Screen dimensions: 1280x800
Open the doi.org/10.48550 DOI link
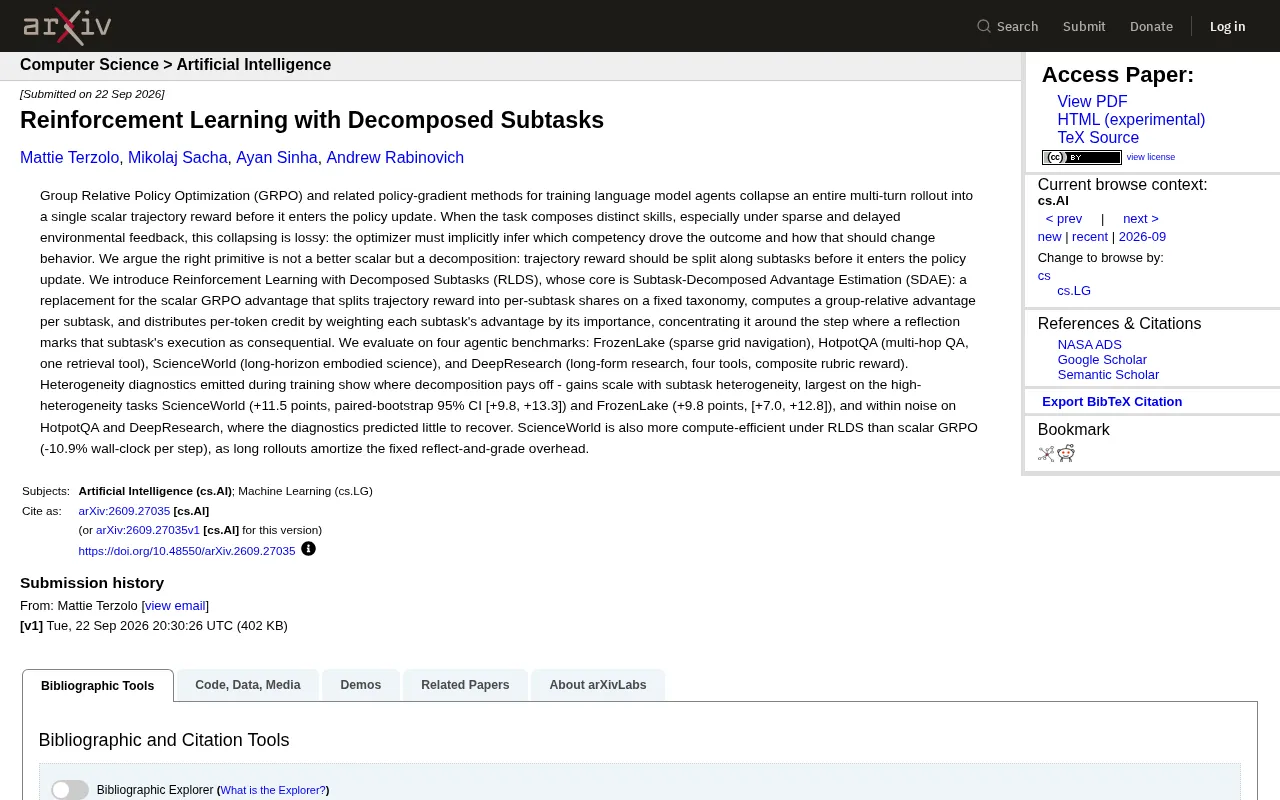pyautogui.click(x=187, y=551)
